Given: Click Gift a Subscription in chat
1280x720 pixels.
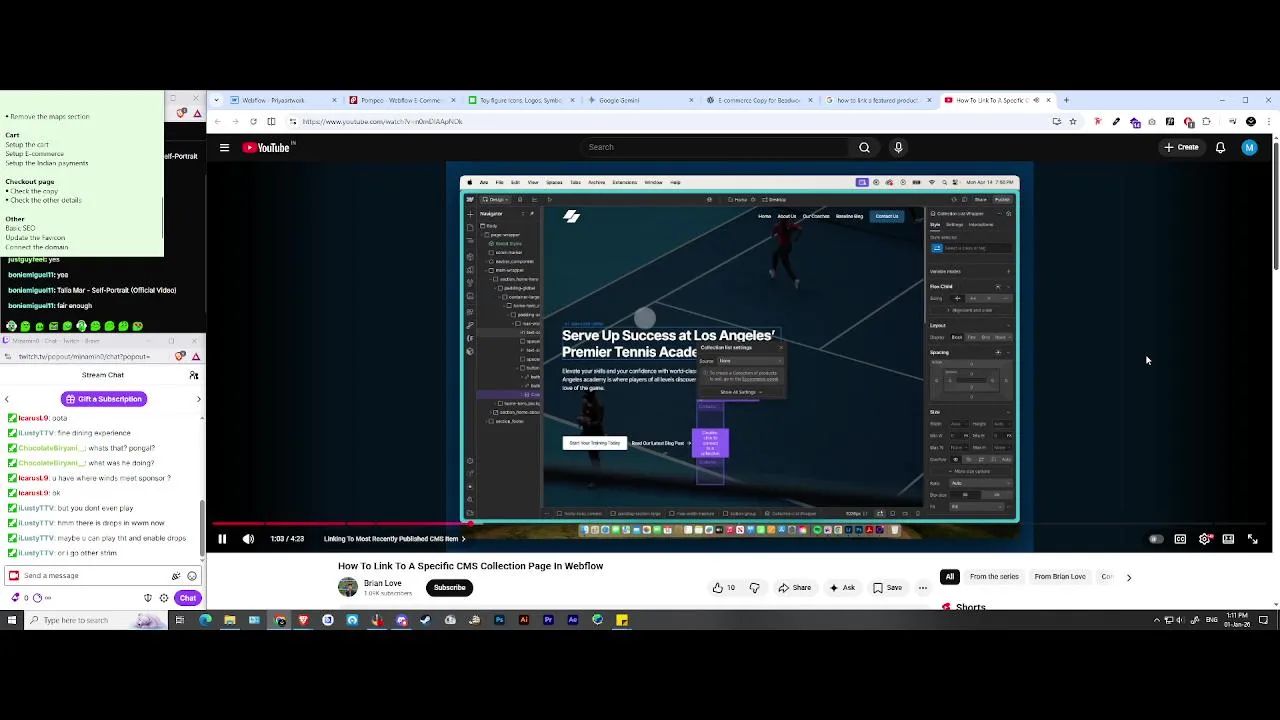Looking at the screenshot, I should pyautogui.click(x=104, y=399).
